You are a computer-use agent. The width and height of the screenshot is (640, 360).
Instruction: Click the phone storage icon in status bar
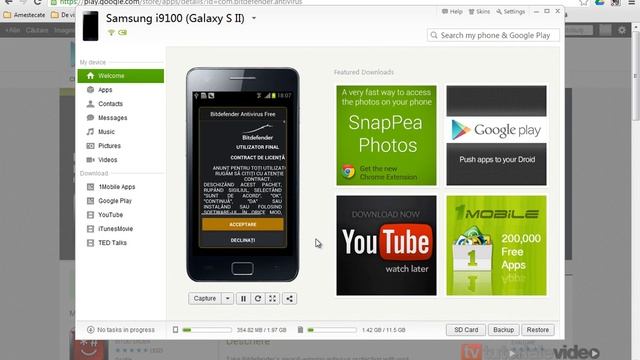[x=176, y=330]
